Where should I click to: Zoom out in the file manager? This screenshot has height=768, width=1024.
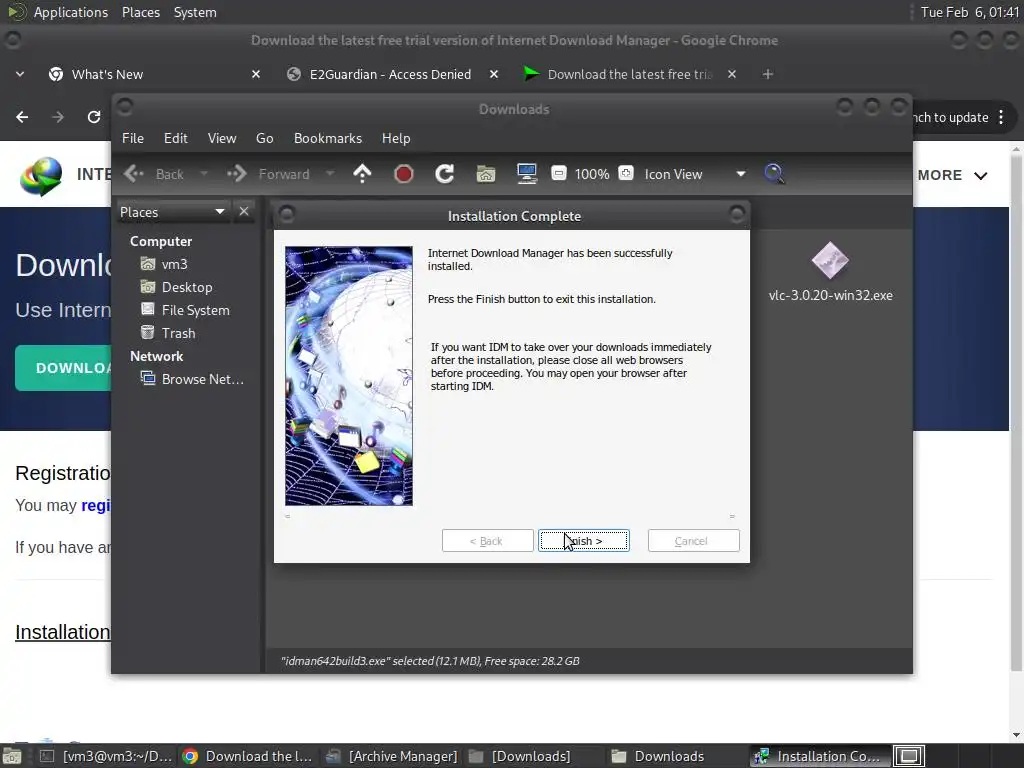559,174
